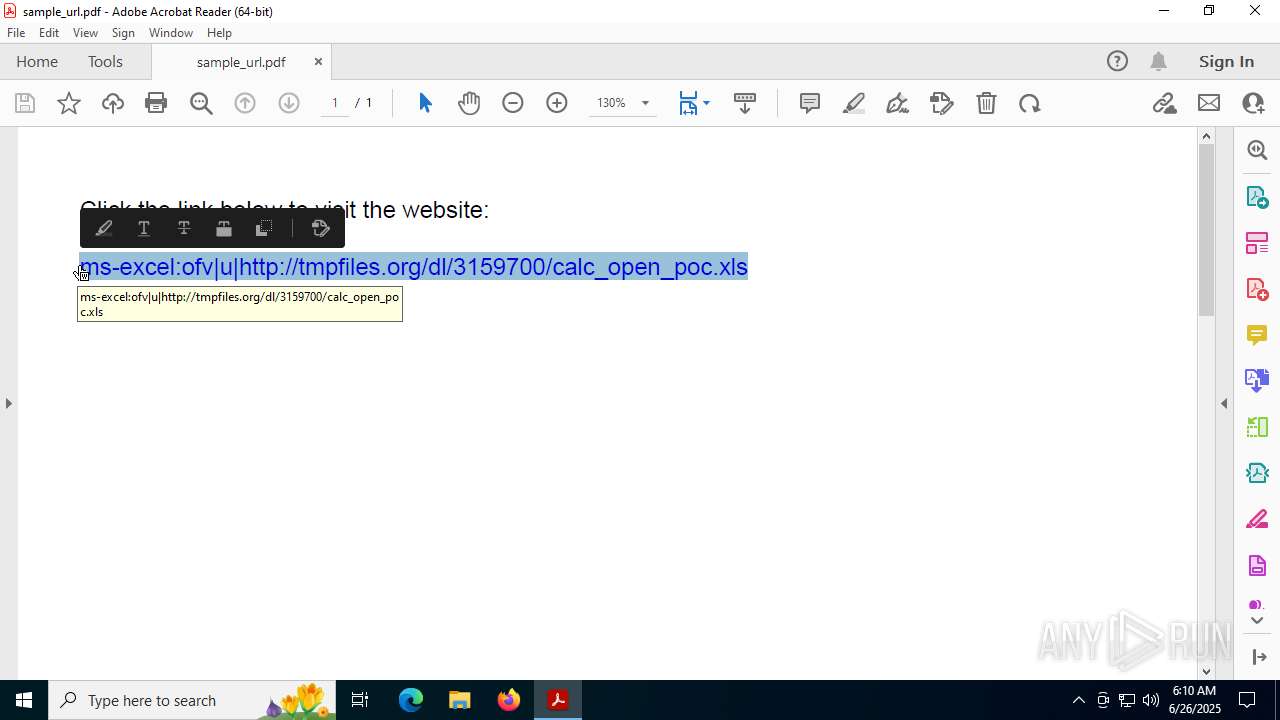Highlight selected text from popup toolbar
The width and height of the screenshot is (1280, 720).
(x=104, y=228)
